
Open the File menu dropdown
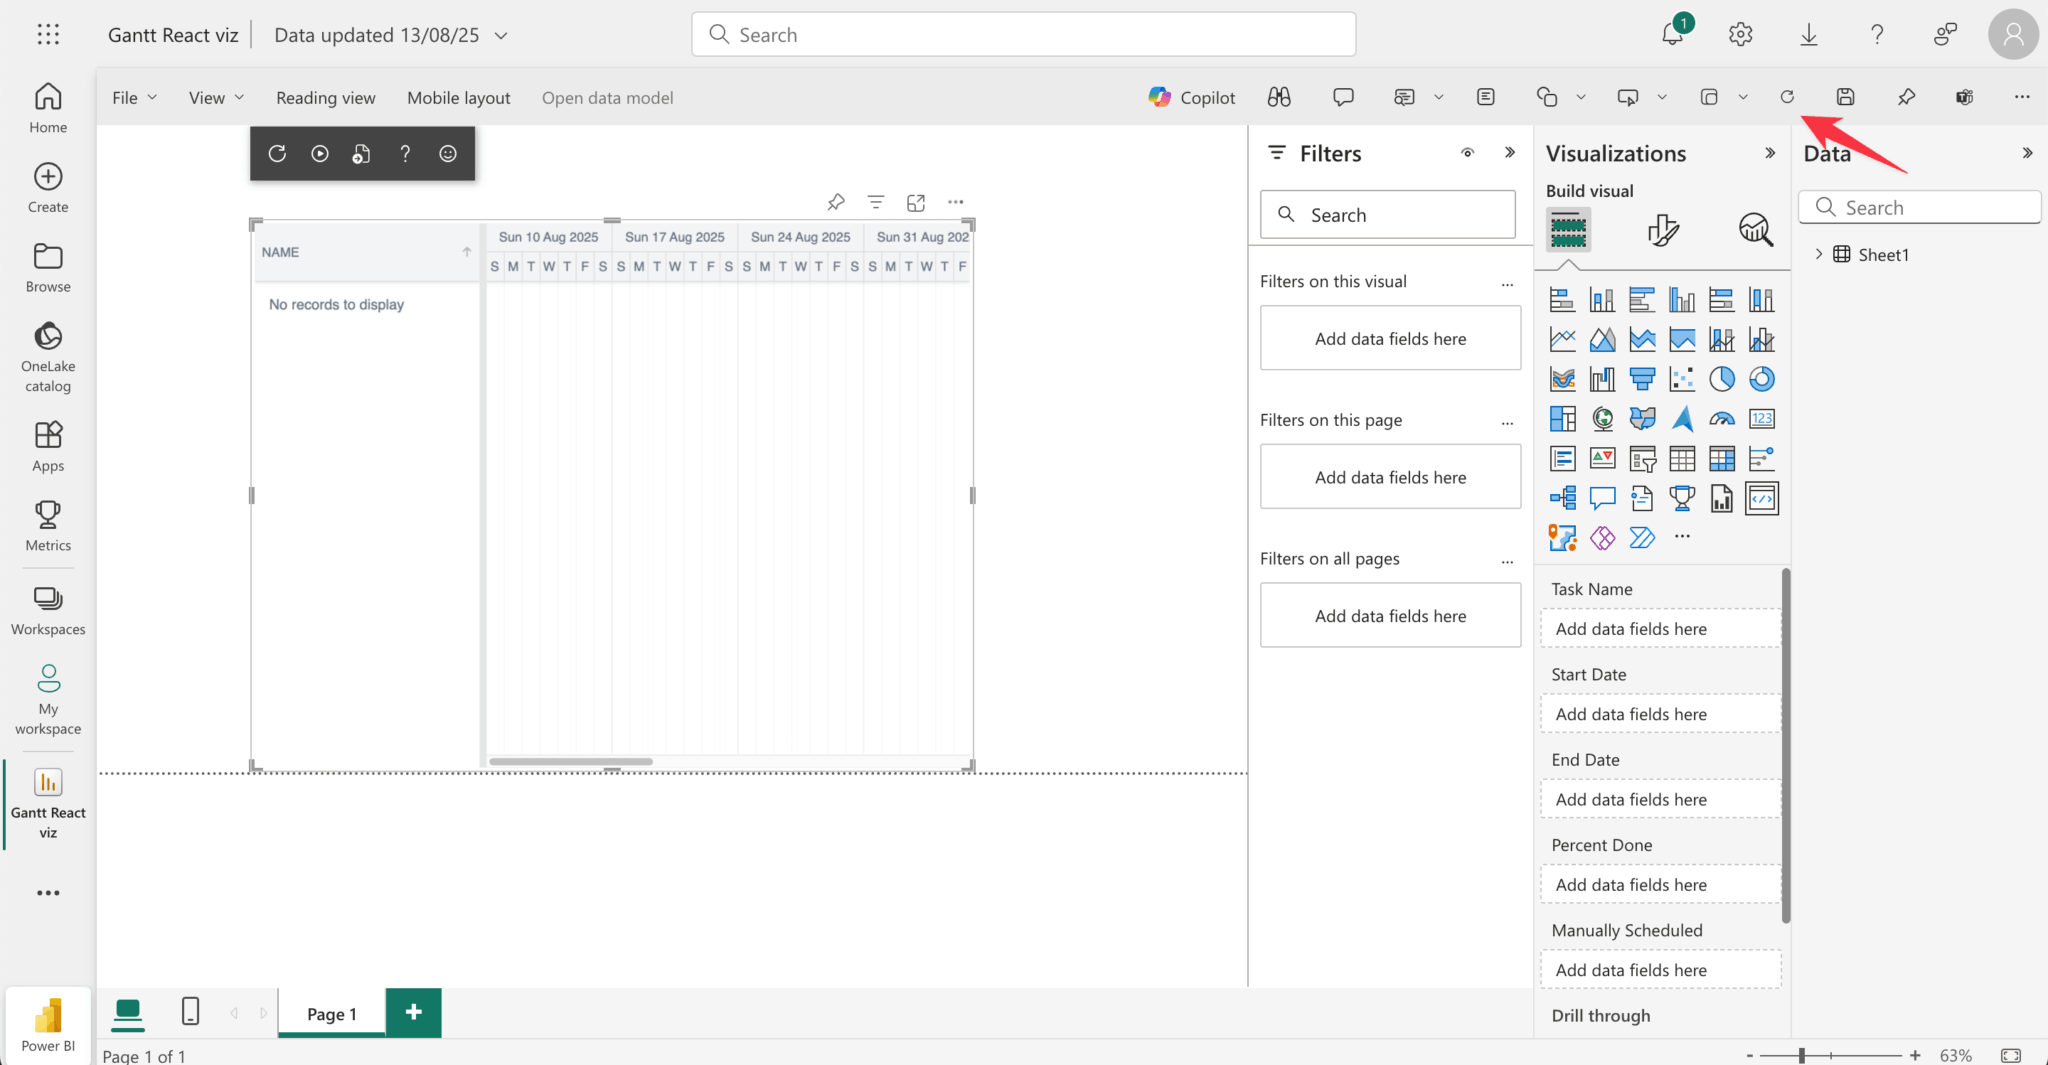[134, 97]
